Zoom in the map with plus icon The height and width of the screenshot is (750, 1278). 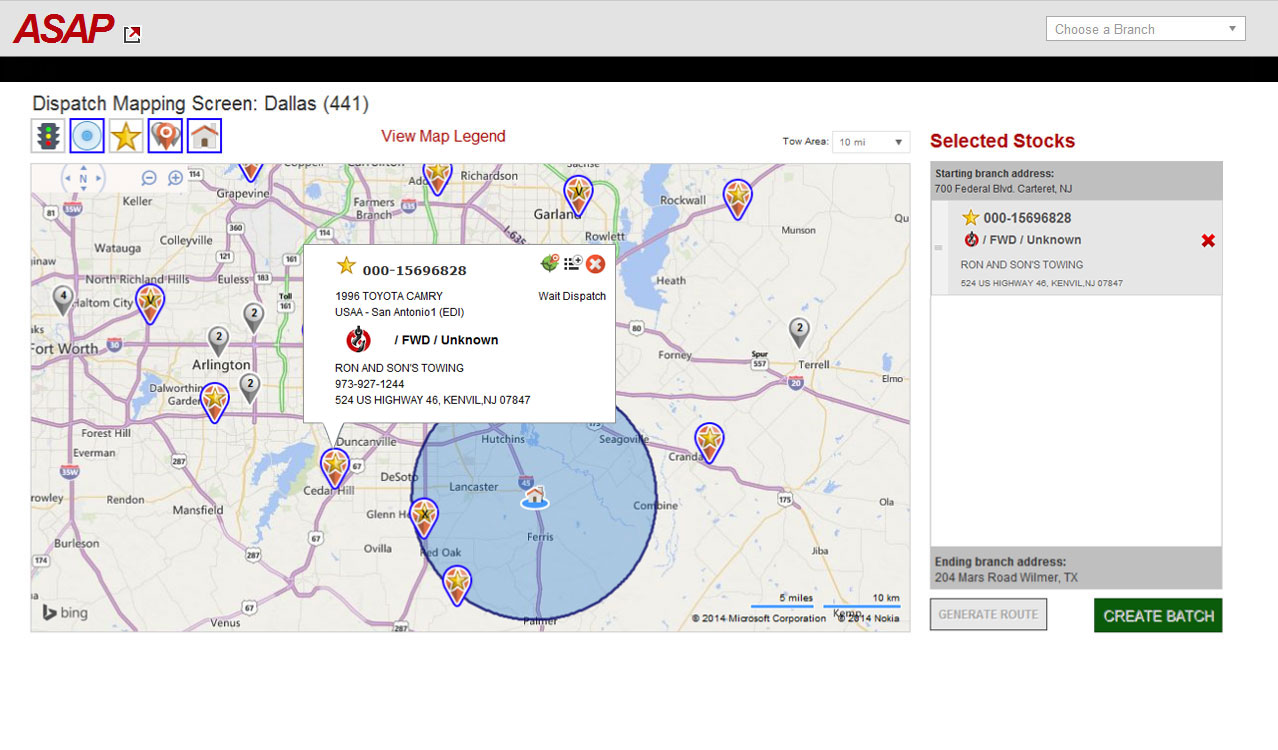(175, 178)
